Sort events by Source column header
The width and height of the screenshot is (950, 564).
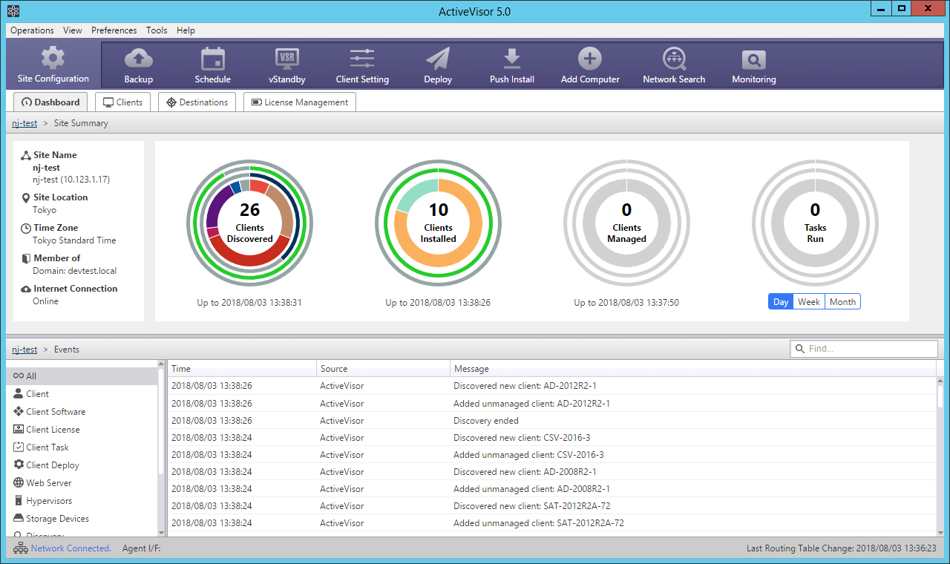(384, 368)
